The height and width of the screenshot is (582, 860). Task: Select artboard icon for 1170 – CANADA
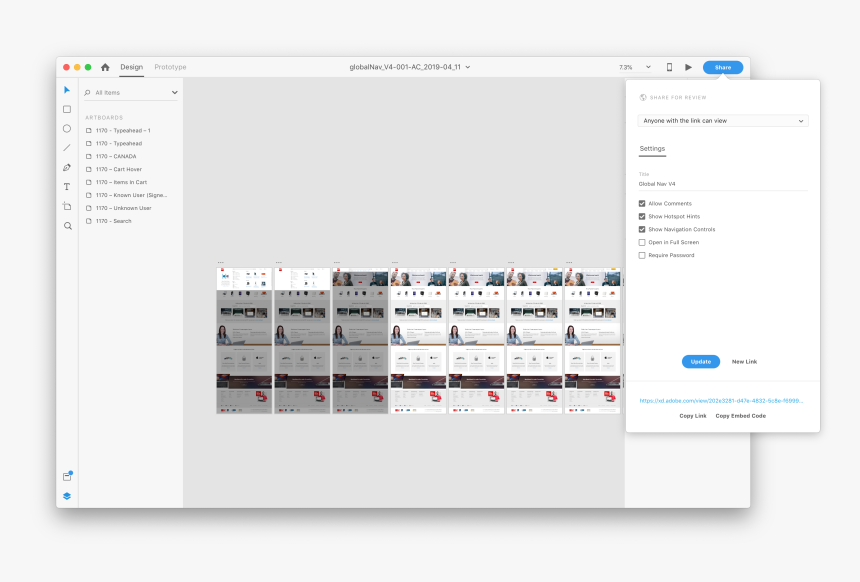click(89, 156)
